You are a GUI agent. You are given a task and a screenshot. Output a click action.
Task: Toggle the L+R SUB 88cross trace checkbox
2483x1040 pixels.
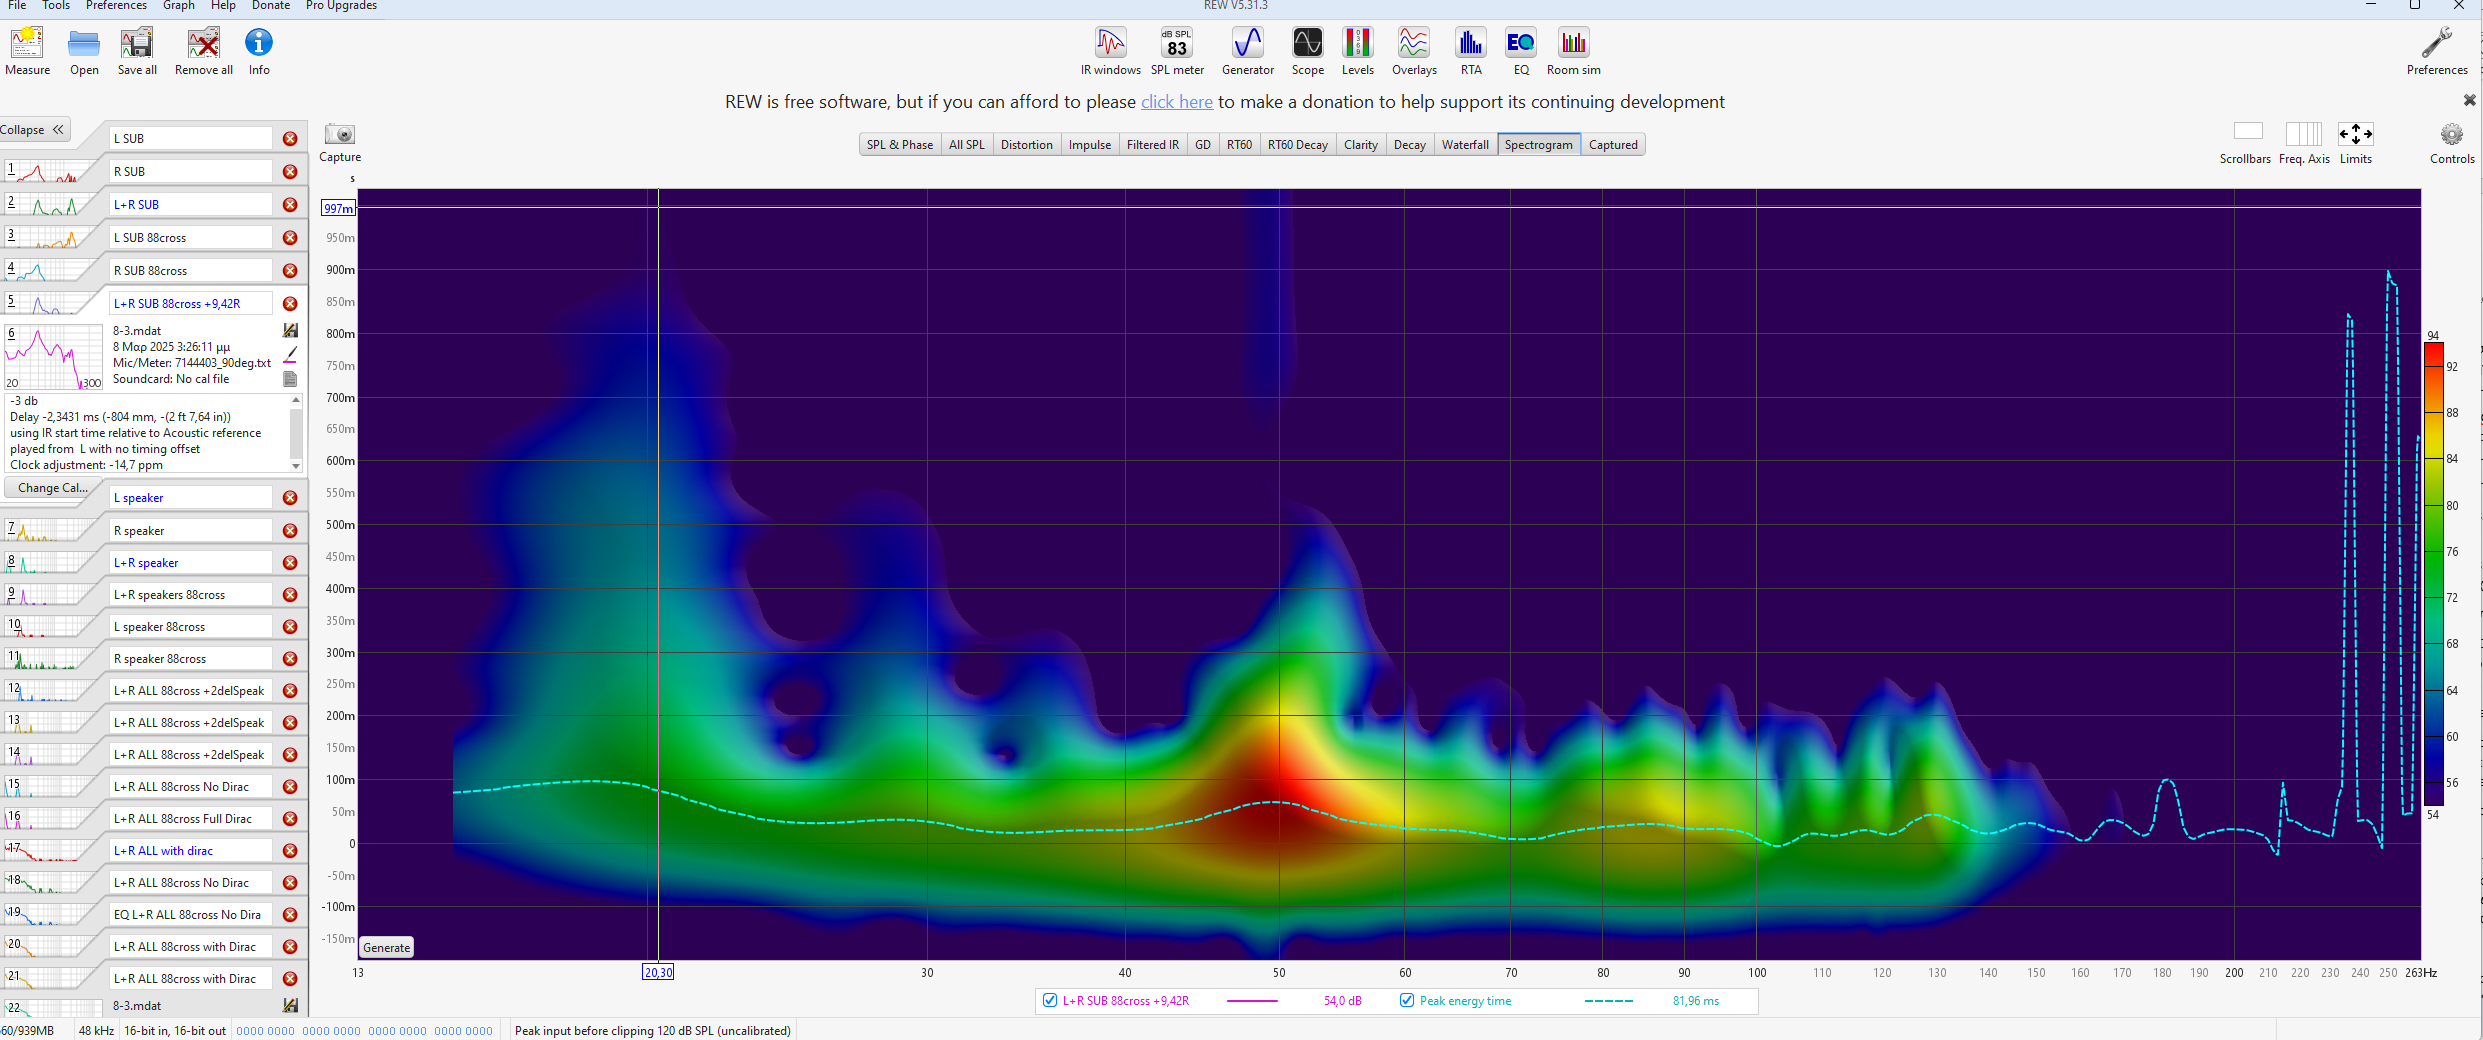click(1050, 1000)
